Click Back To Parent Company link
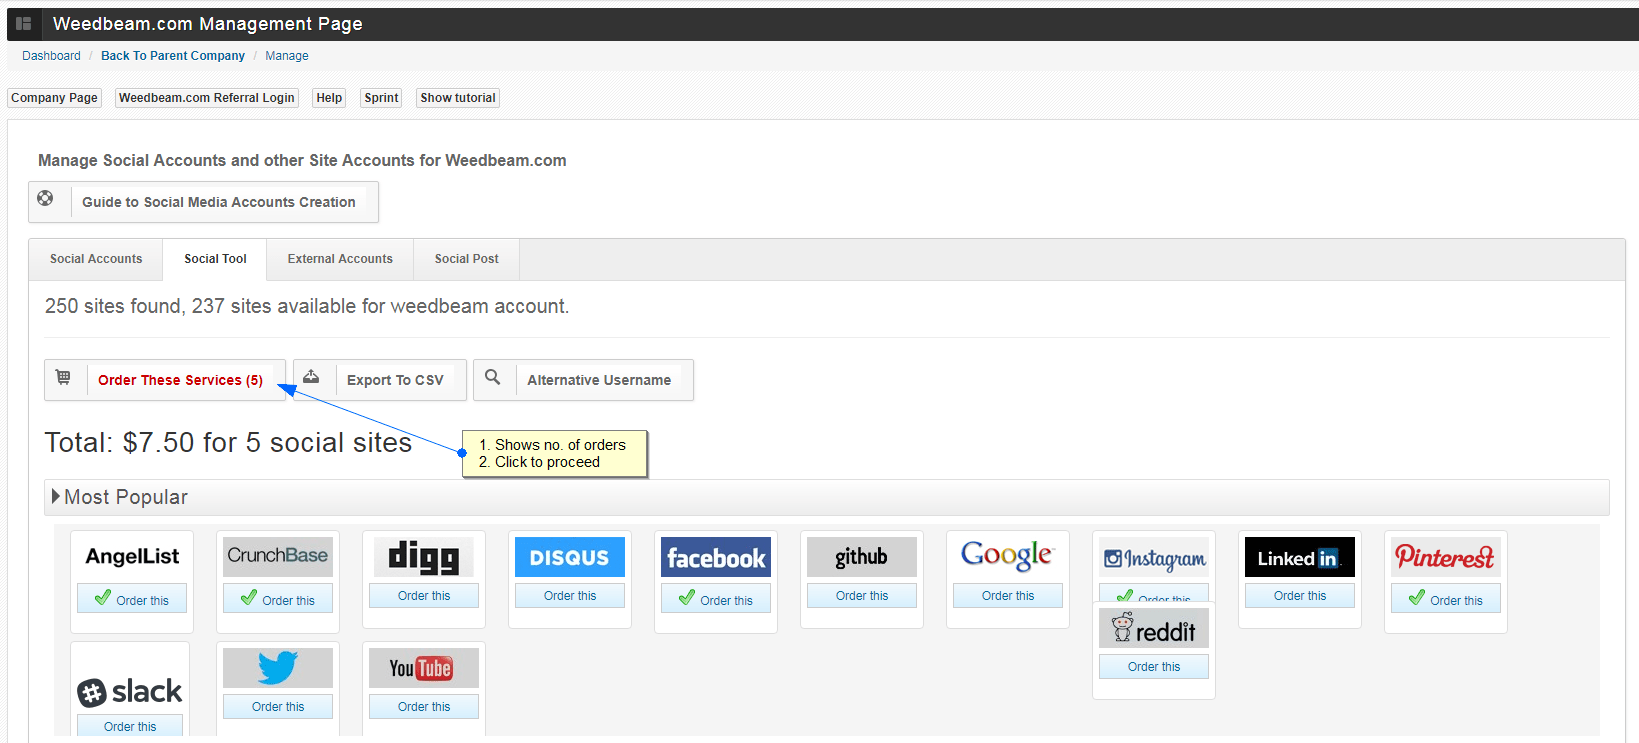 tap(173, 56)
